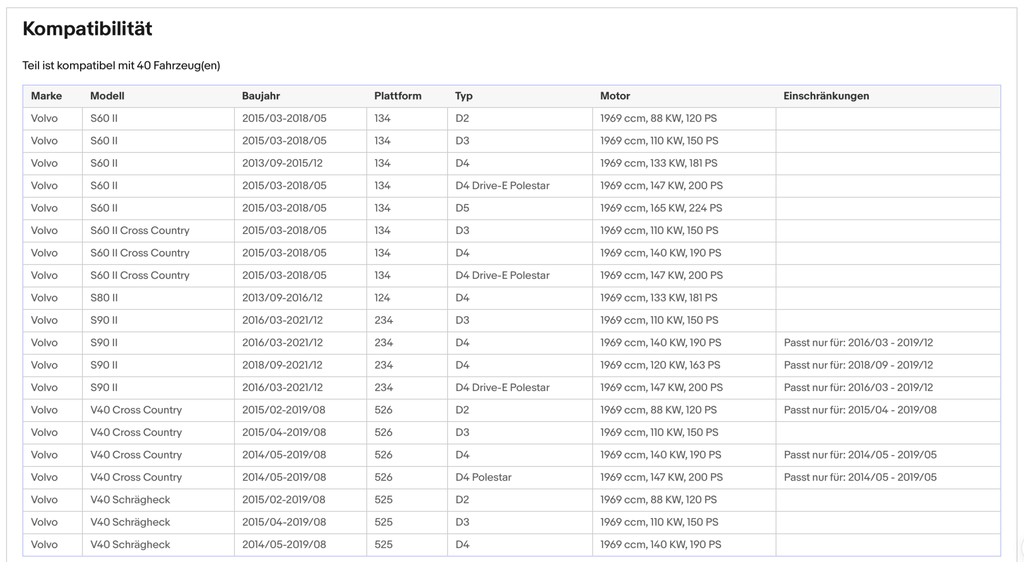Click the Plattform column header

[398, 96]
